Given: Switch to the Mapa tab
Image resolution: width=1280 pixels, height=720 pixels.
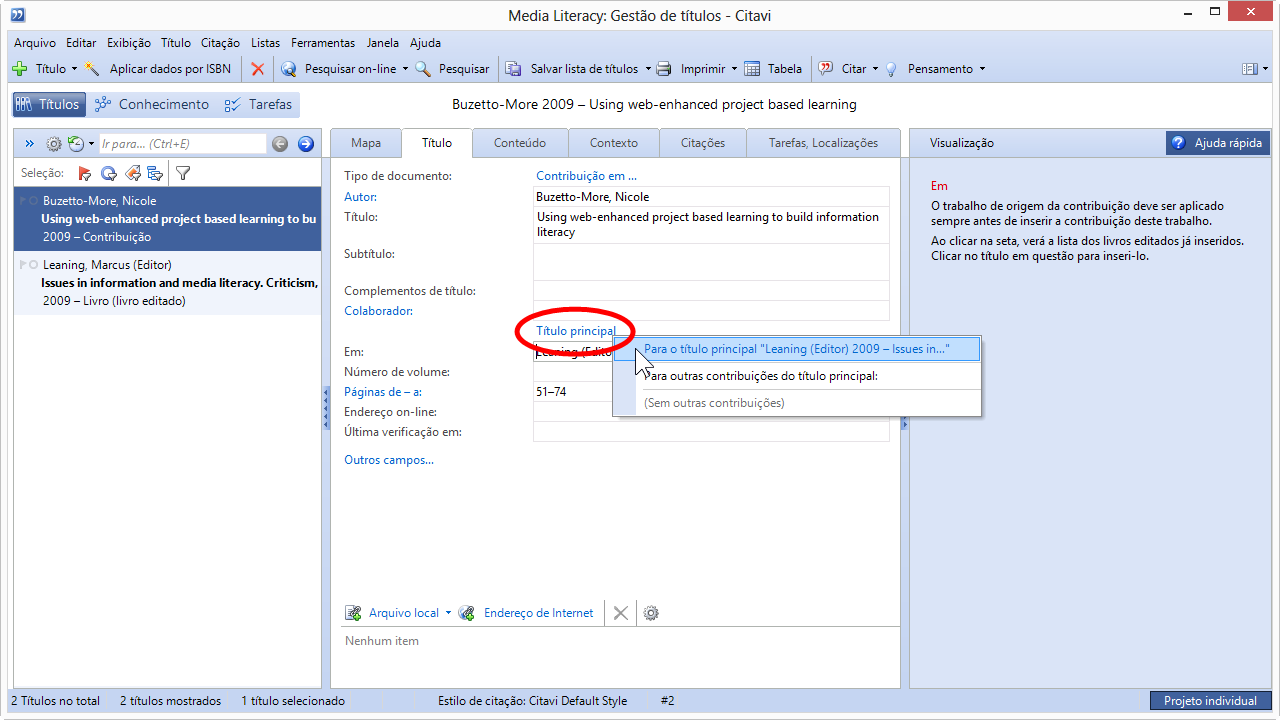Looking at the screenshot, I should tap(366, 143).
